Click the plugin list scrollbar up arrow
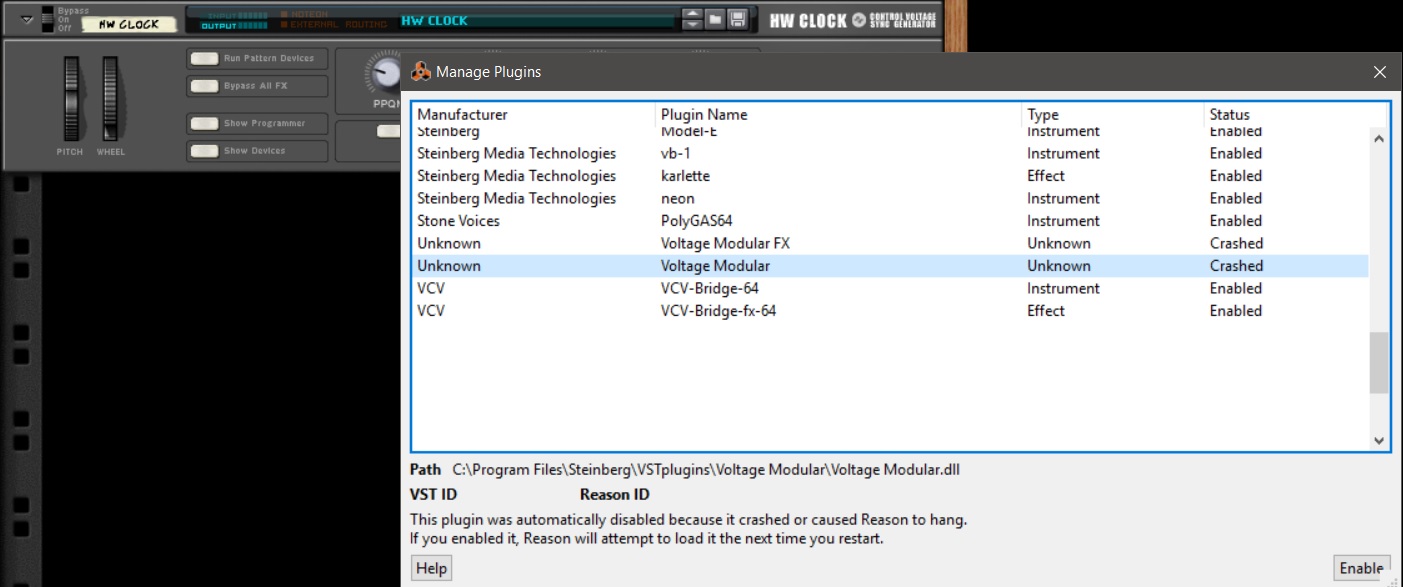 point(1379,140)
